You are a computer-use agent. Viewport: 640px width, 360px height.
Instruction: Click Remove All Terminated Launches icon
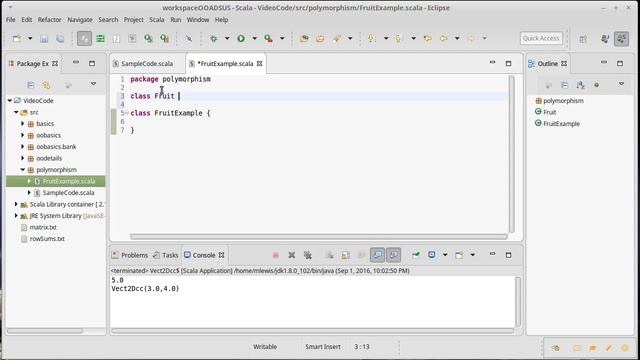(308, 255)
